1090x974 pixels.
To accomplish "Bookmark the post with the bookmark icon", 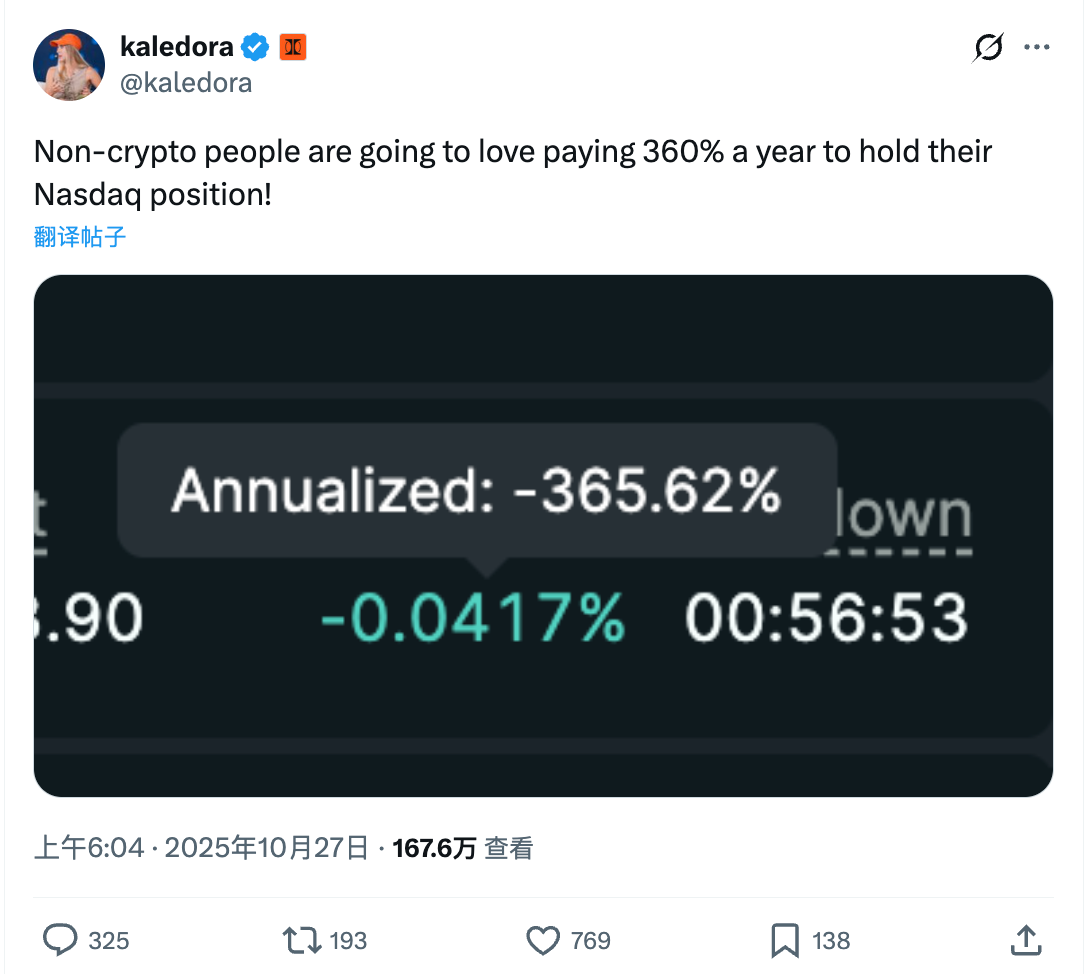I will [x=784, y=940].
